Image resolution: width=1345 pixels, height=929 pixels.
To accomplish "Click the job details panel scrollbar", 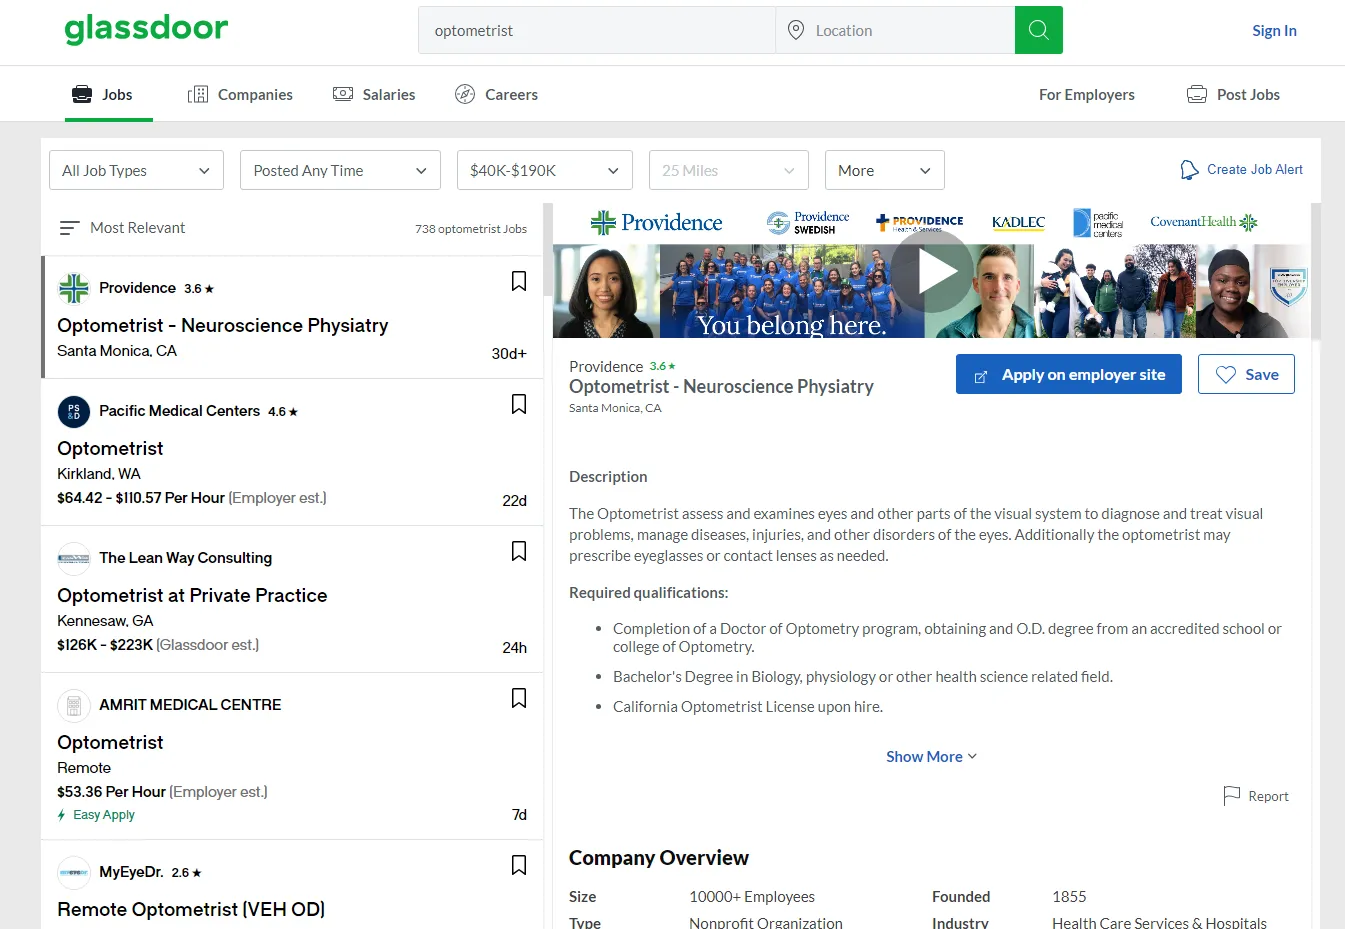I will click(x=1316, y=270).
